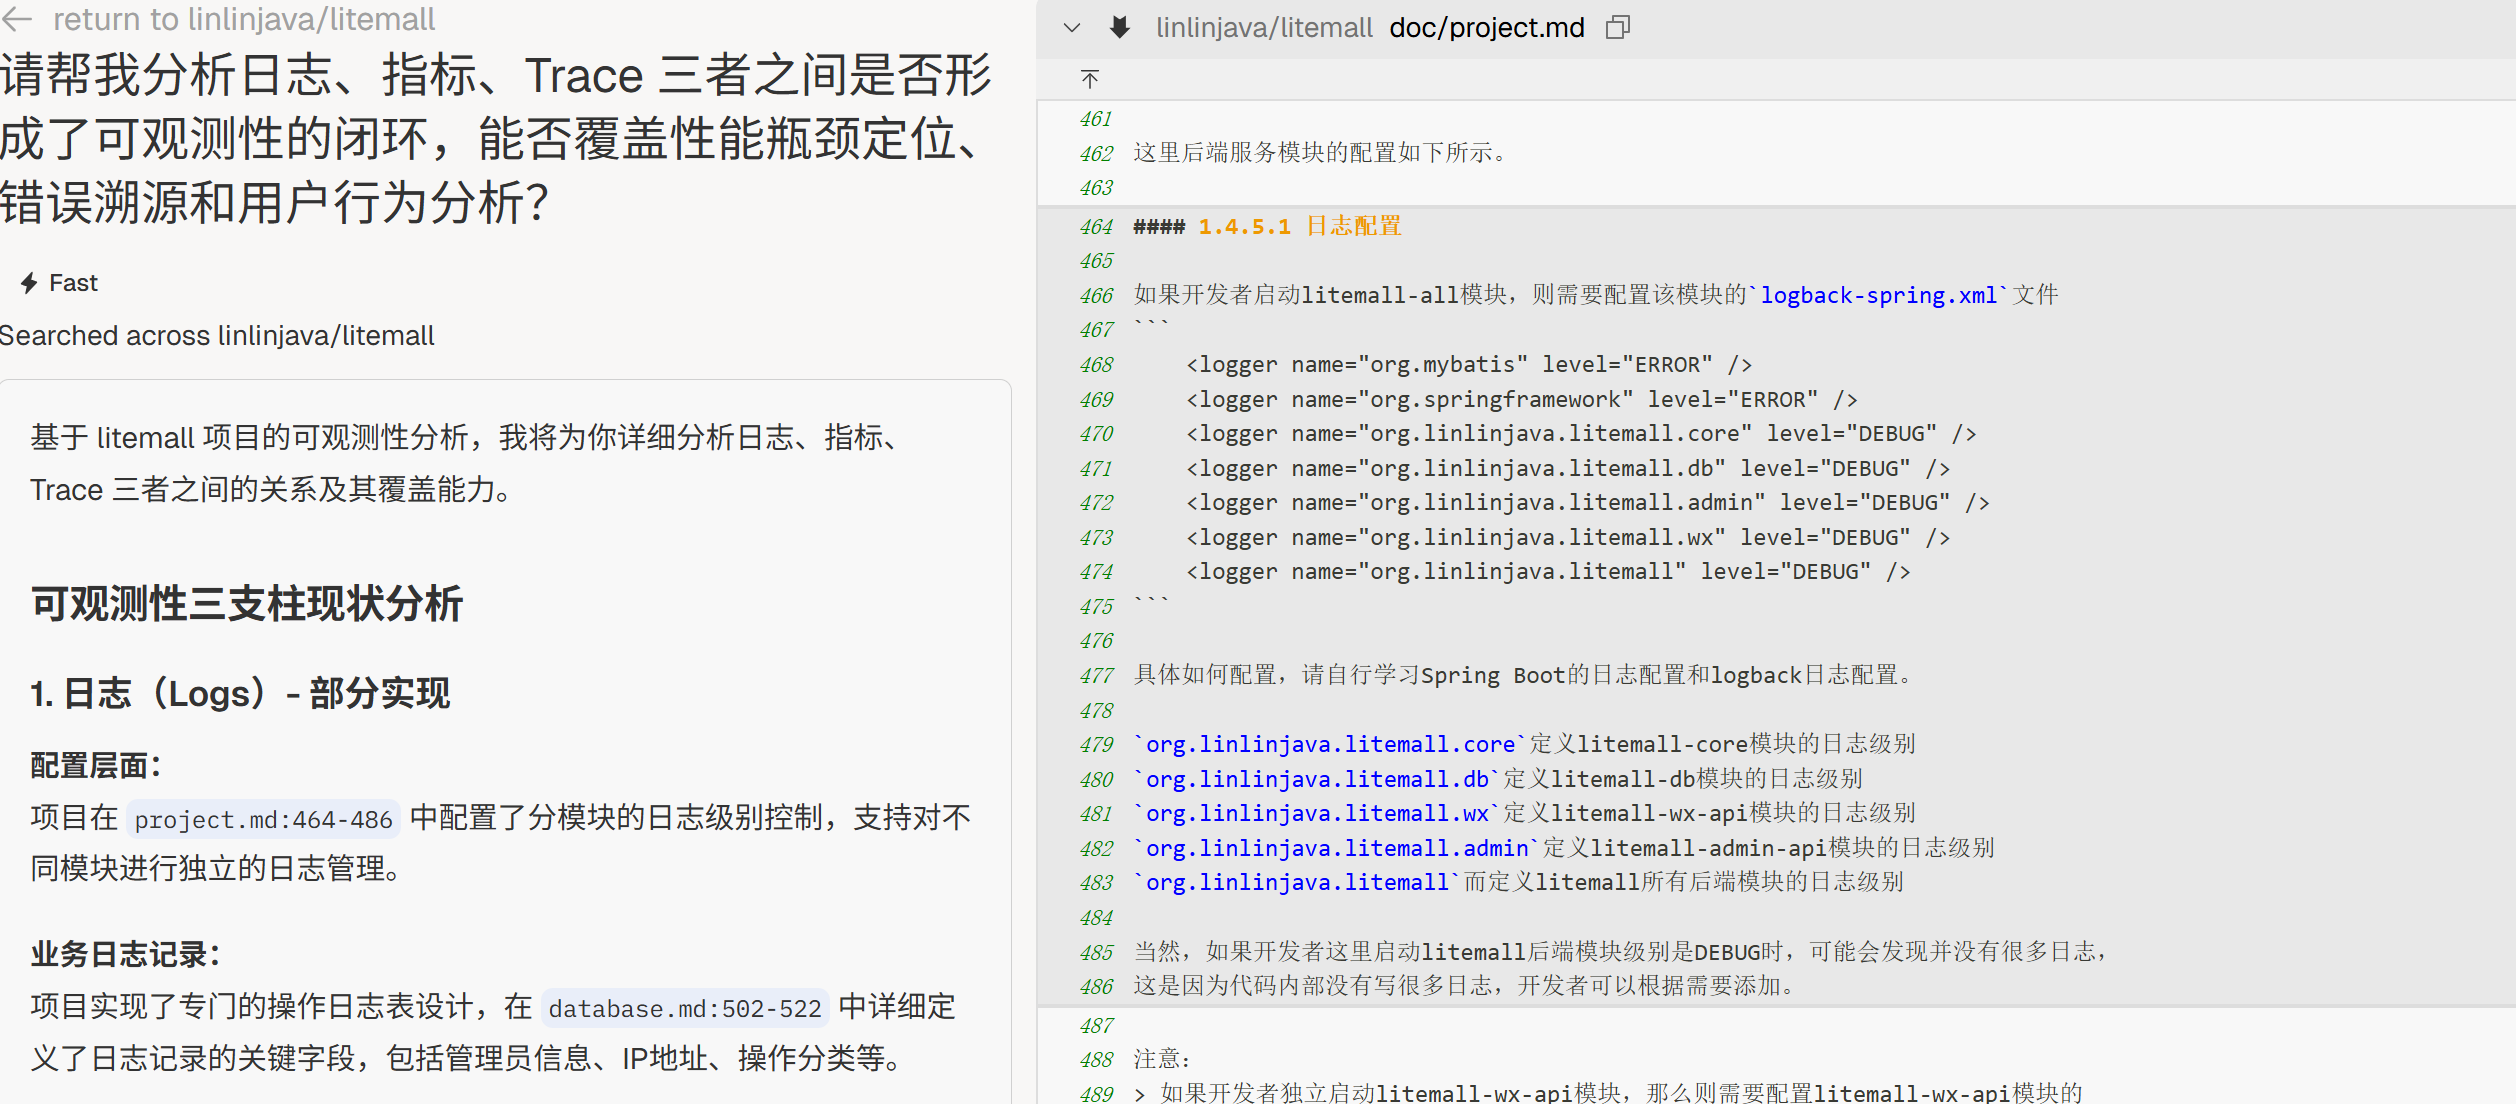
Task: Click the logback-spring.xml inline code on line 466
Action: 1878,296
